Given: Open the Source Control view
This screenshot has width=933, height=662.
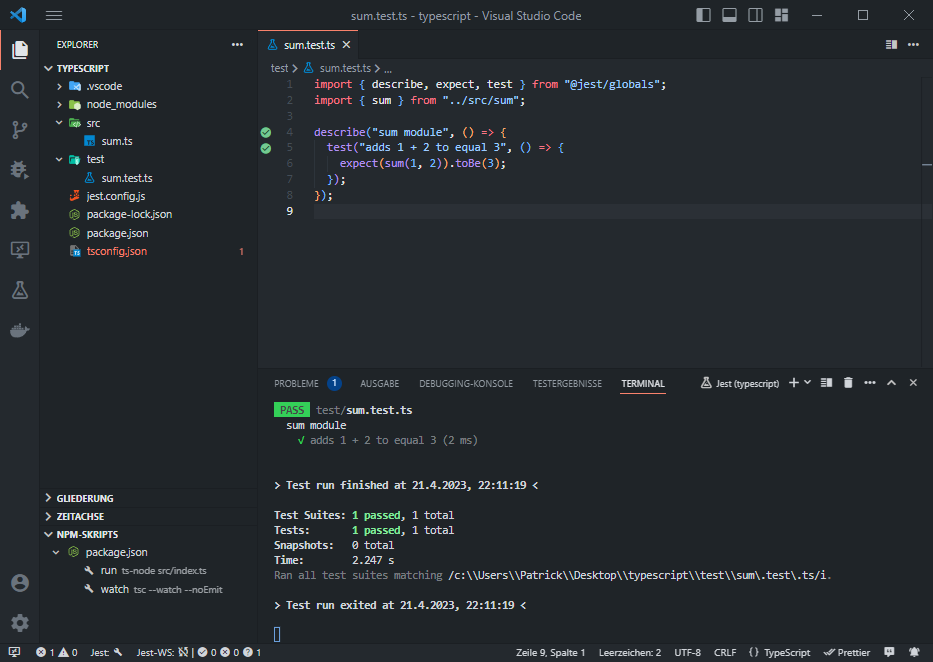Looking at the screenshot, I should pyautogui.click(x=18, y=129).
